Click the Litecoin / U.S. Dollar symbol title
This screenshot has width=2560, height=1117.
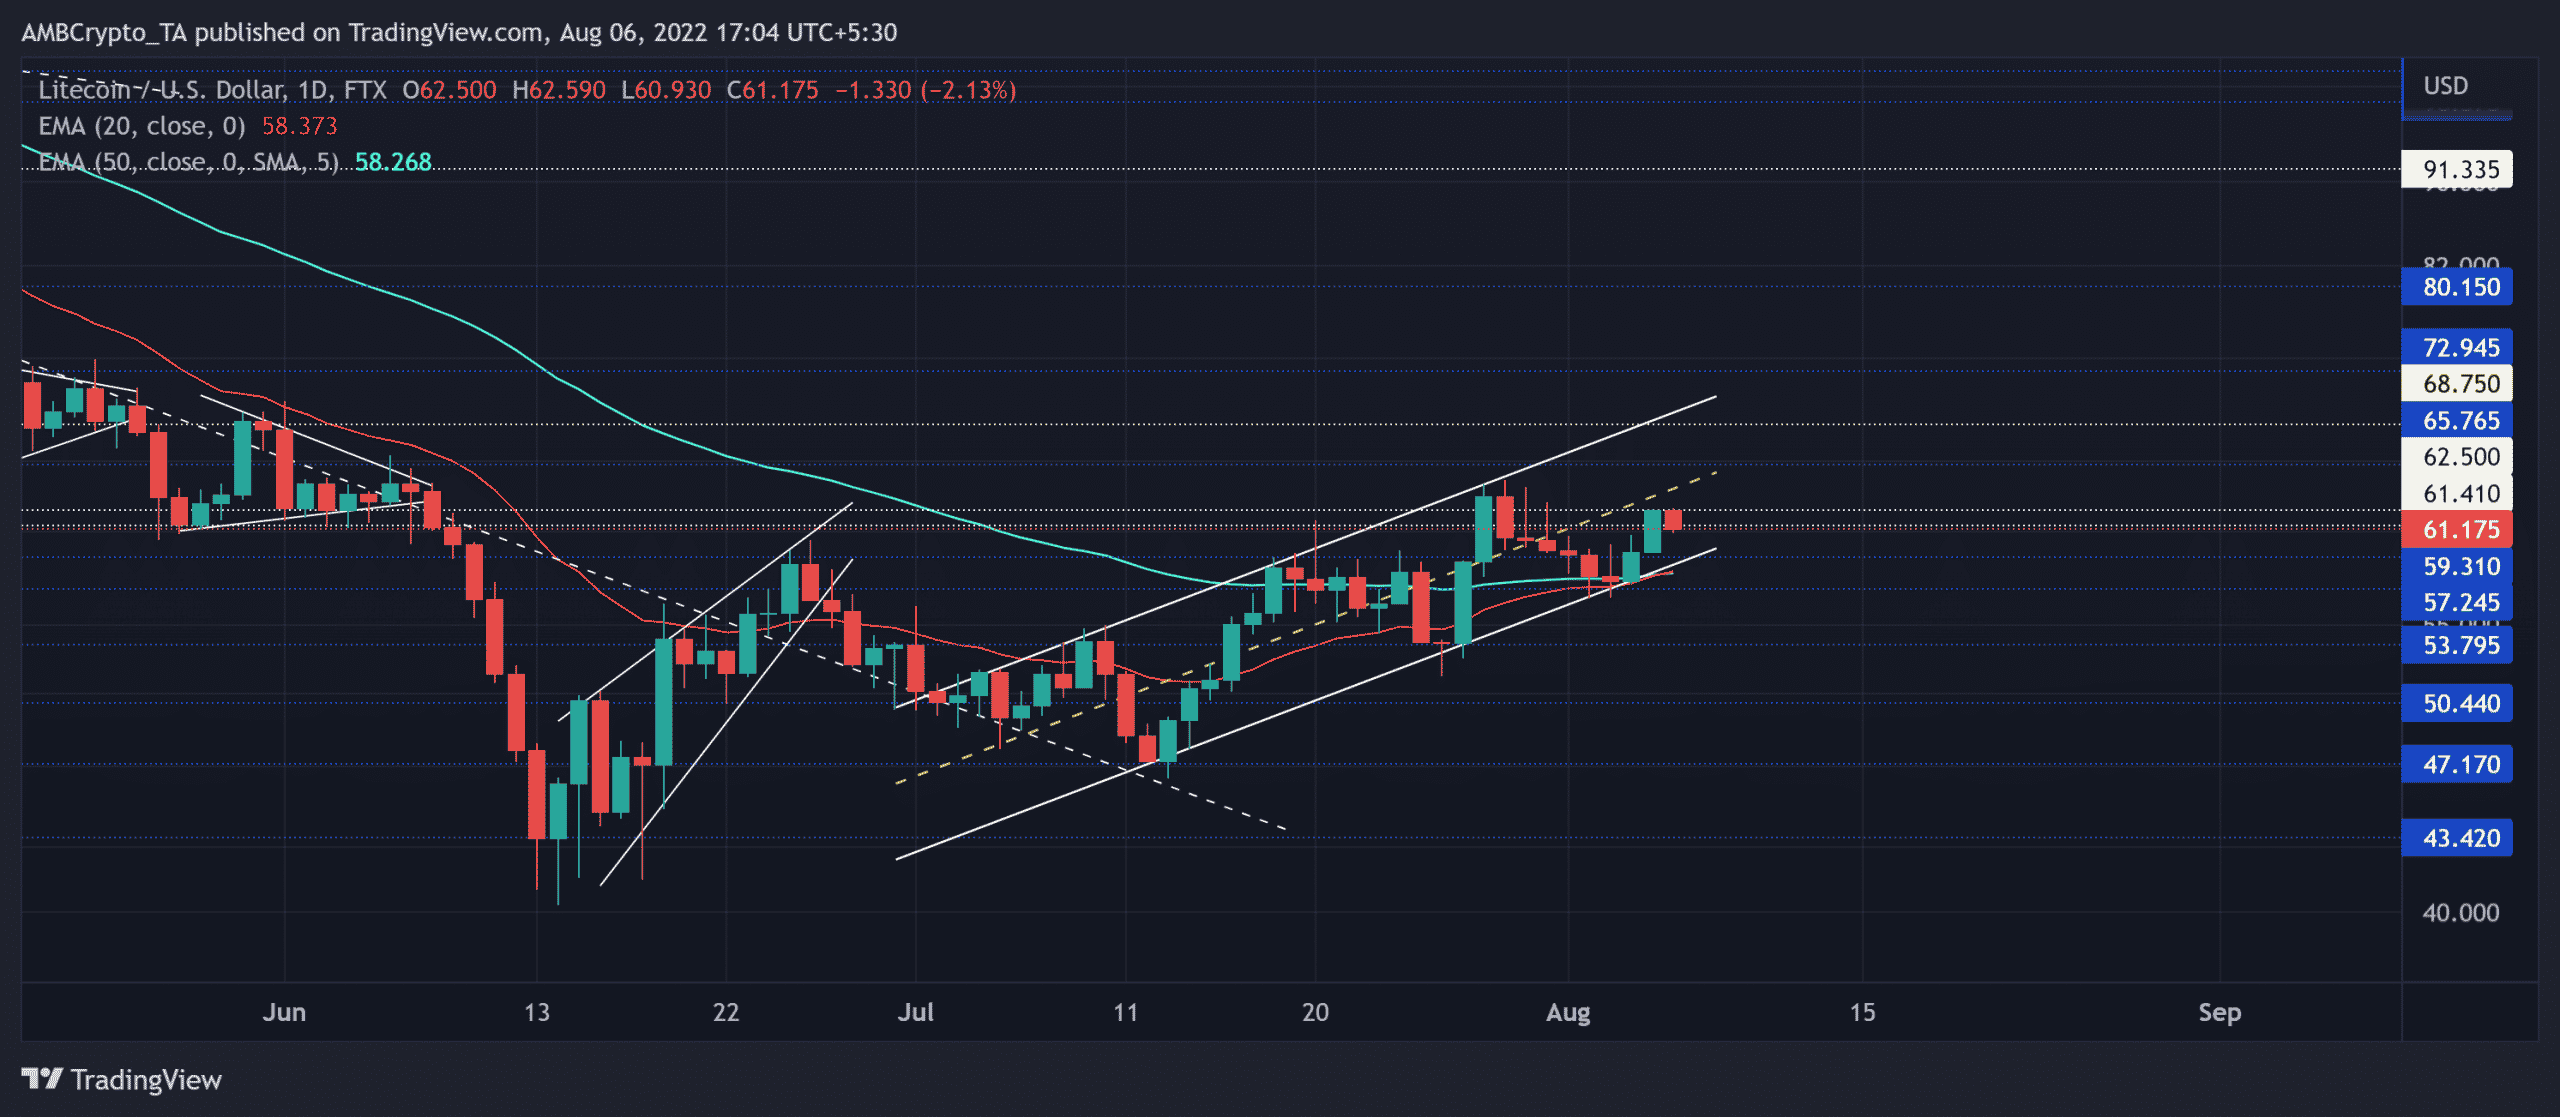[x=212, y=90]
